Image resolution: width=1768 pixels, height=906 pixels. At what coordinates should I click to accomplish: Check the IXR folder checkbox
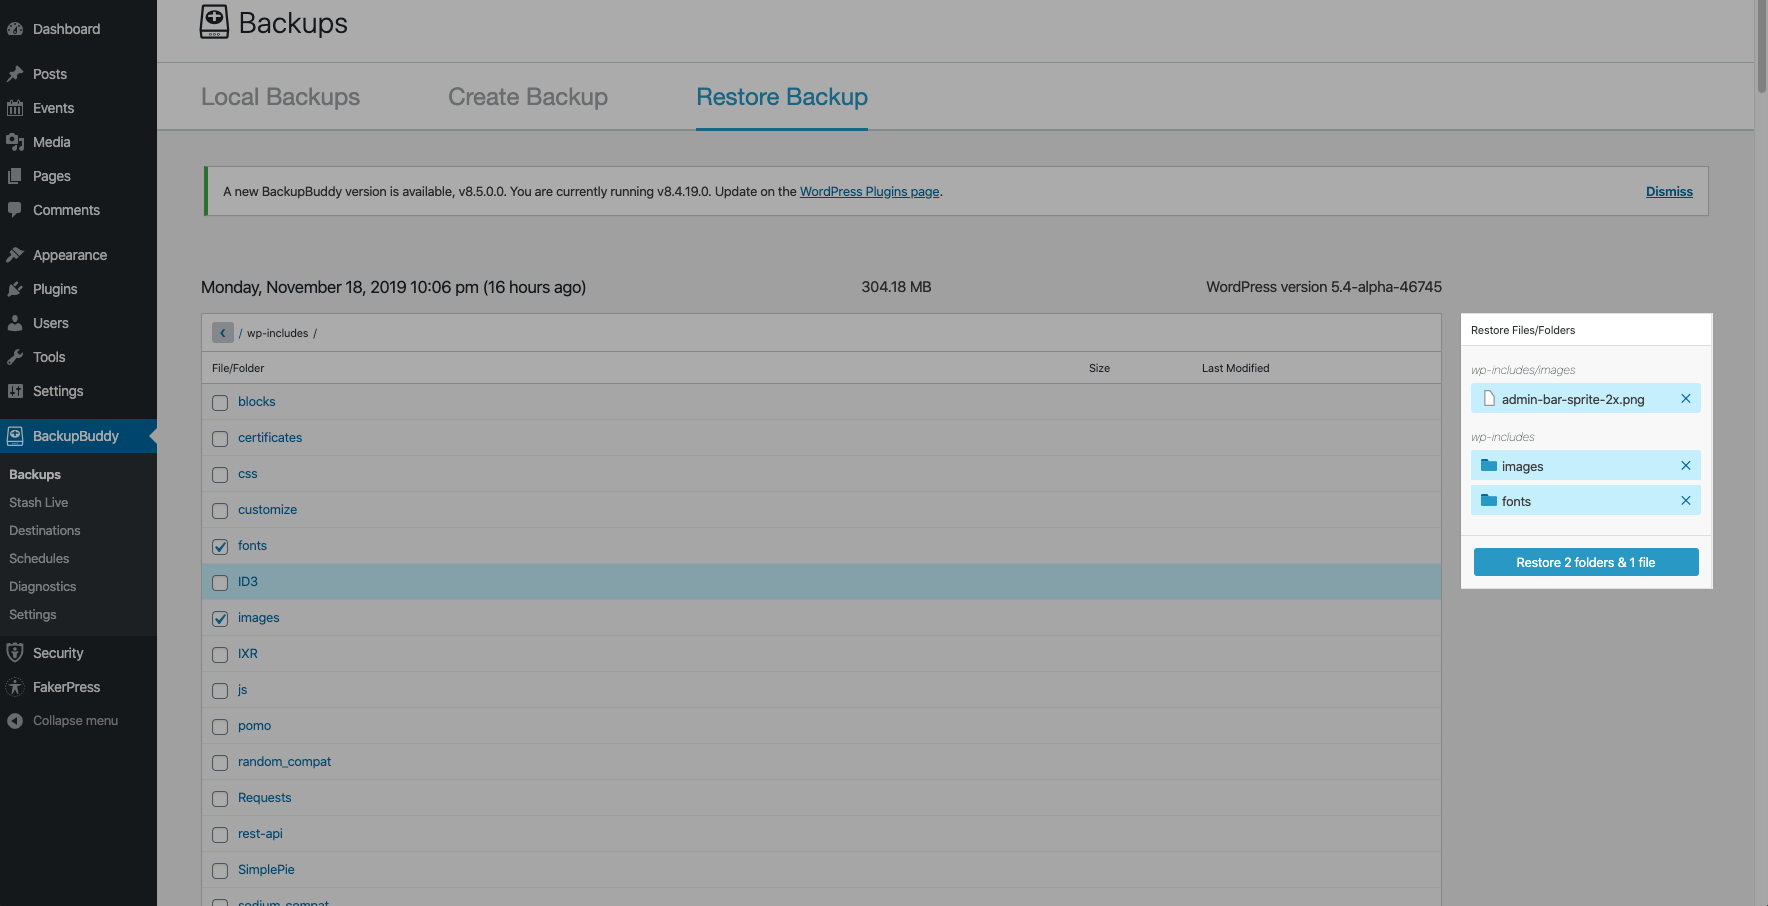220,655
